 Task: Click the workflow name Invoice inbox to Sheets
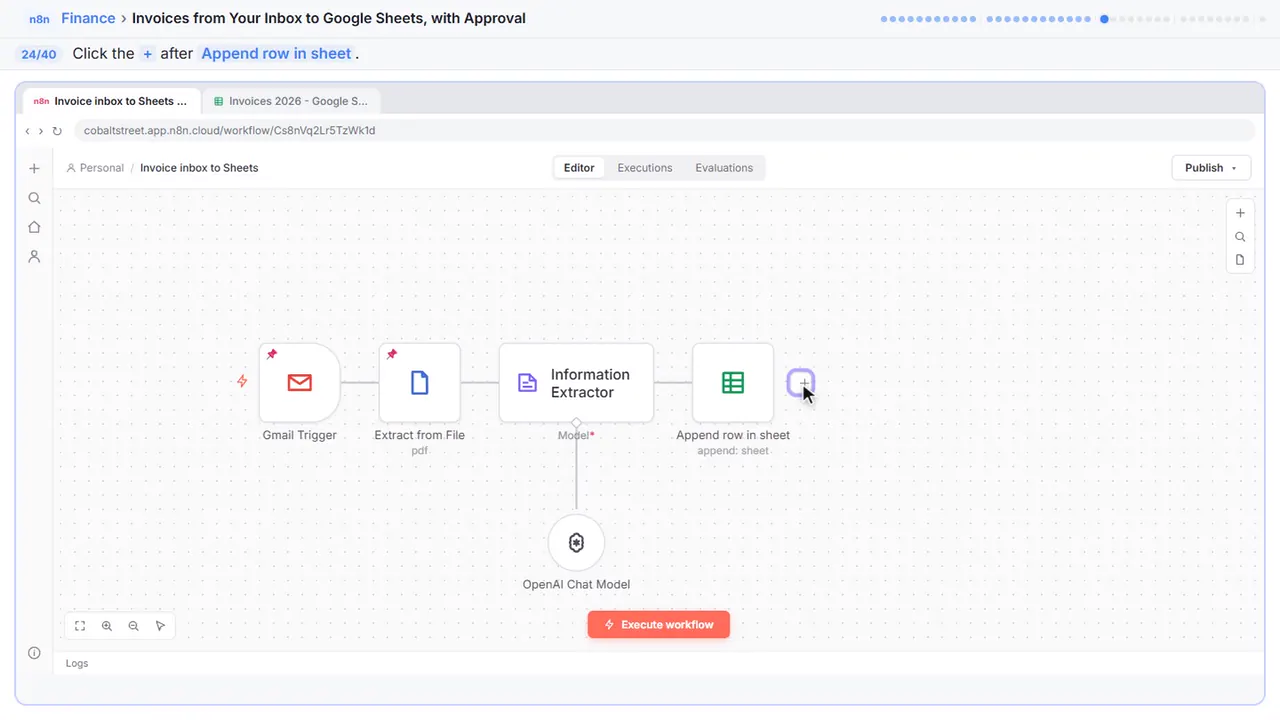[x=199, y=168]
